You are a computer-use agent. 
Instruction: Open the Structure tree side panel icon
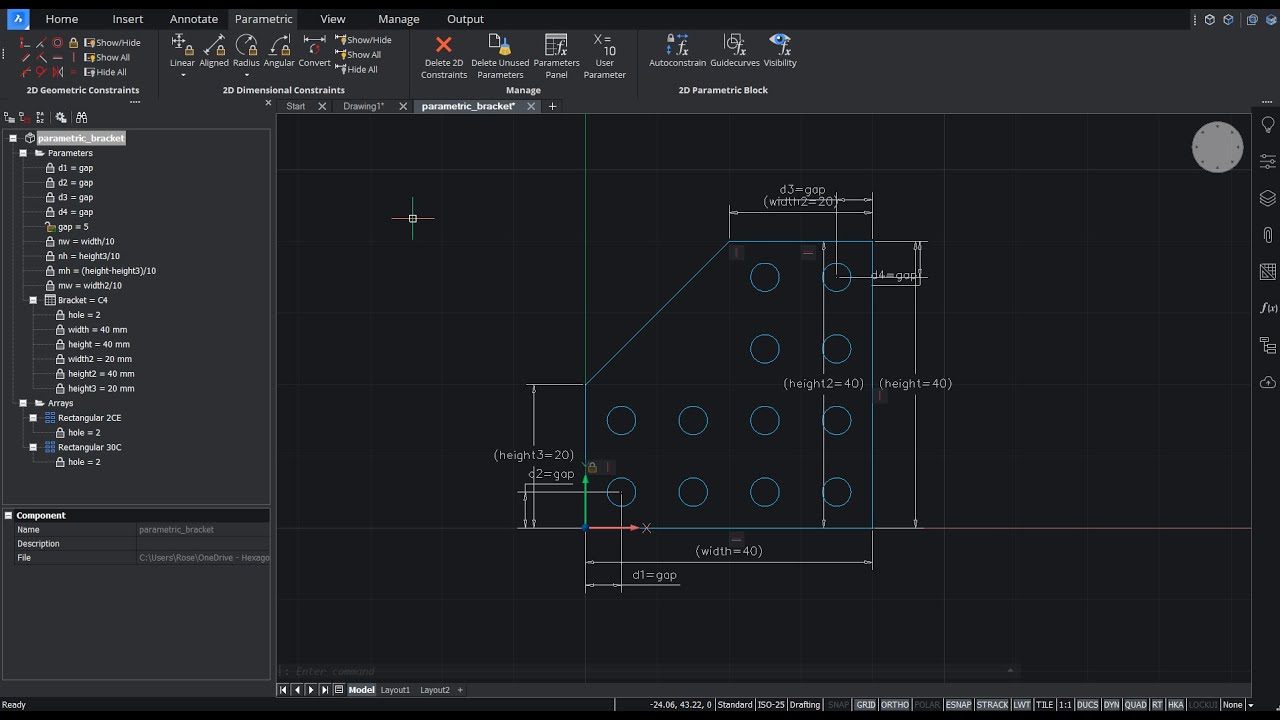coord(1267,345)
